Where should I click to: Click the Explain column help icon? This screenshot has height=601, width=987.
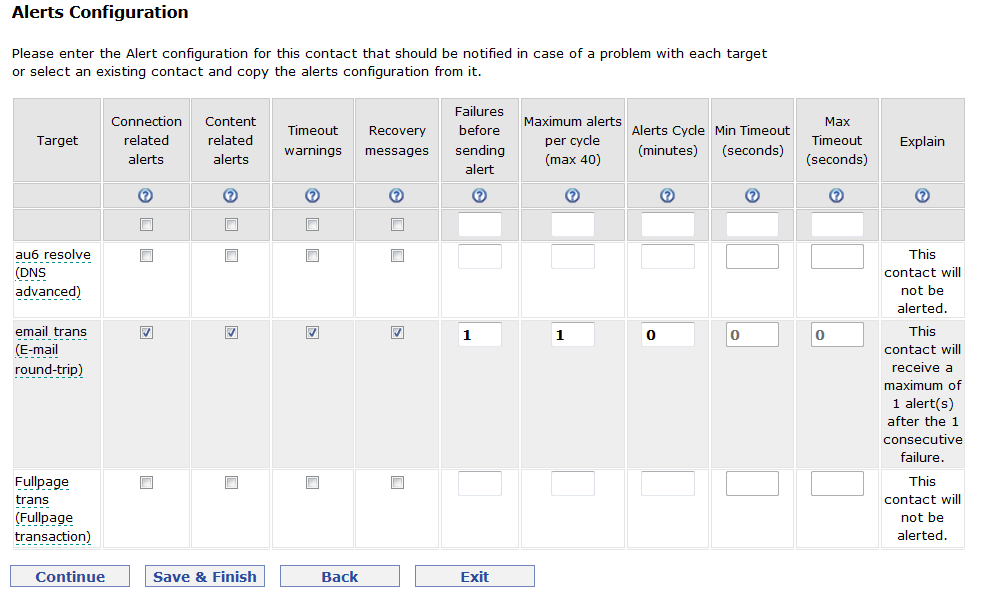tap(922, 196)
